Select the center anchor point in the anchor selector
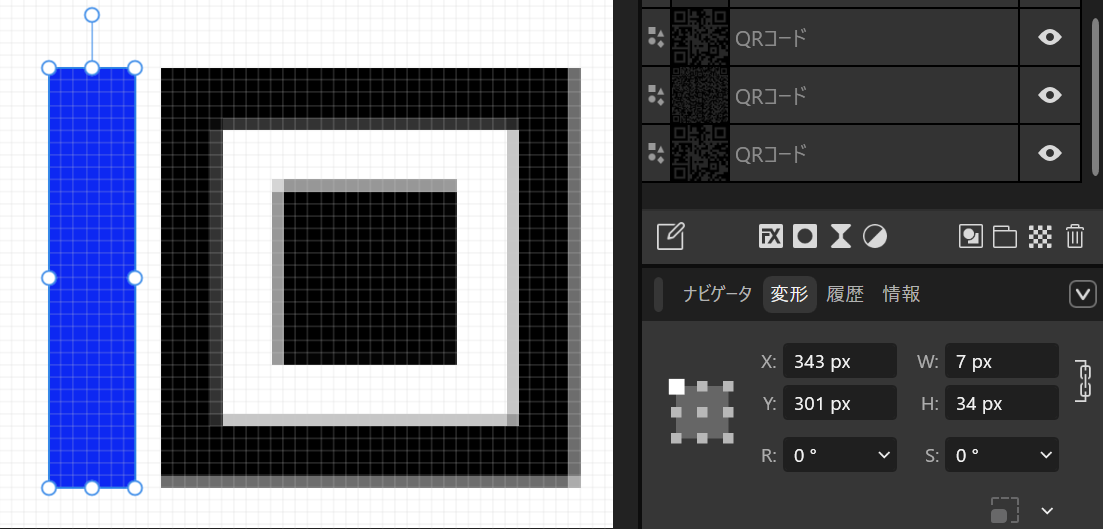This screenshot has width=1103, height=529. (702, 412)
